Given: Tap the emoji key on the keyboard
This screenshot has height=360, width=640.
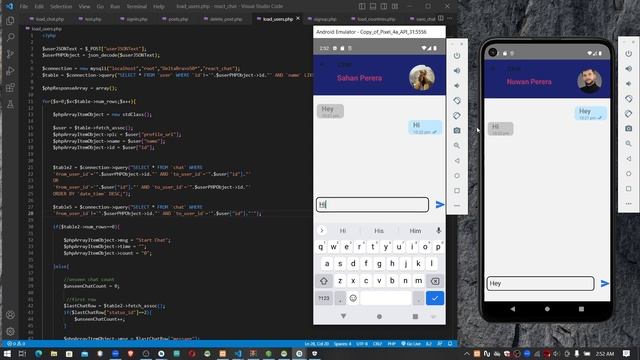Looking at the screenshot, I should pos(353,298).
